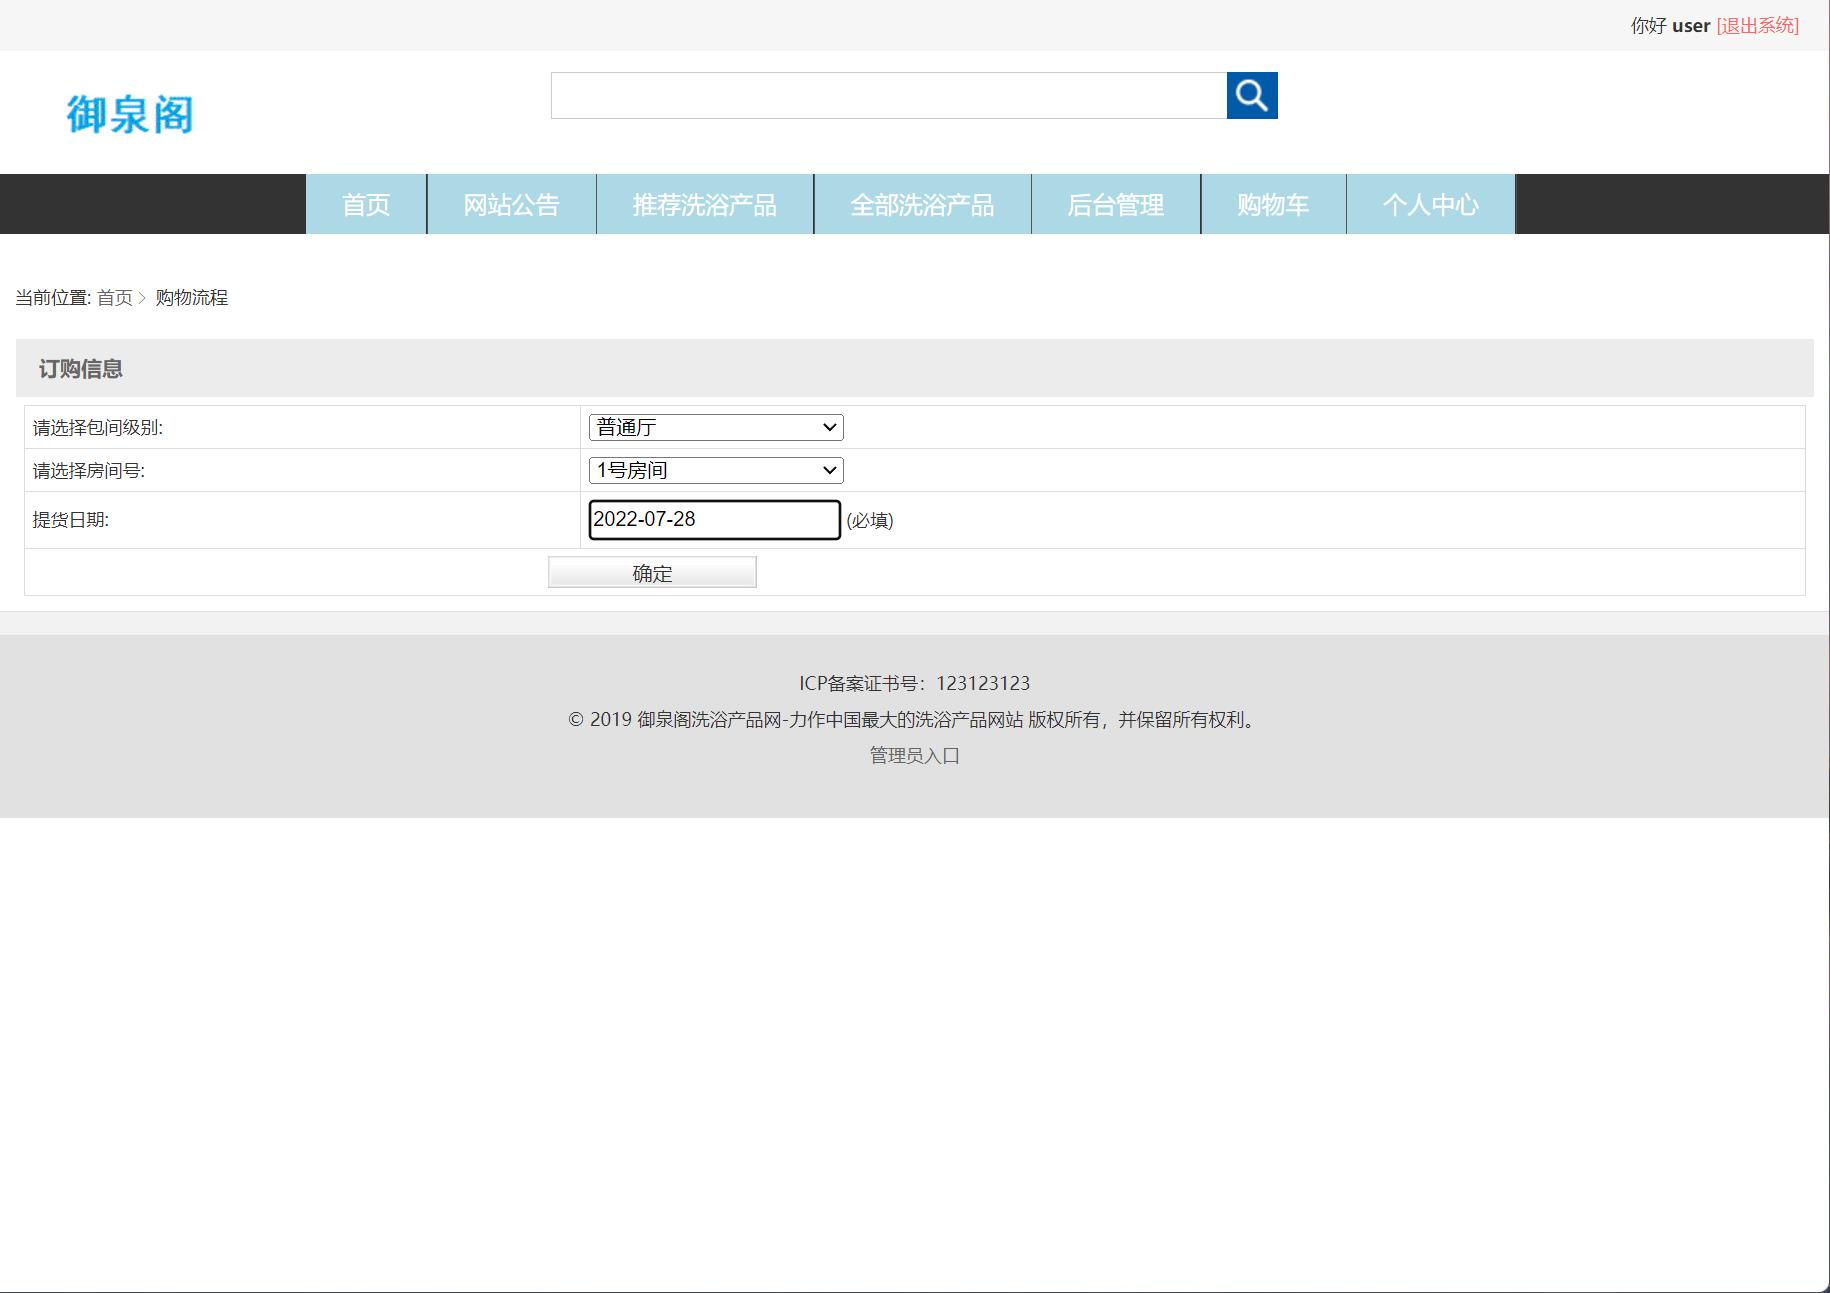Screen dimensions: 1830x1293
Task: Open 个人中心 from the navigation bar
Action: coord(1431,204)
